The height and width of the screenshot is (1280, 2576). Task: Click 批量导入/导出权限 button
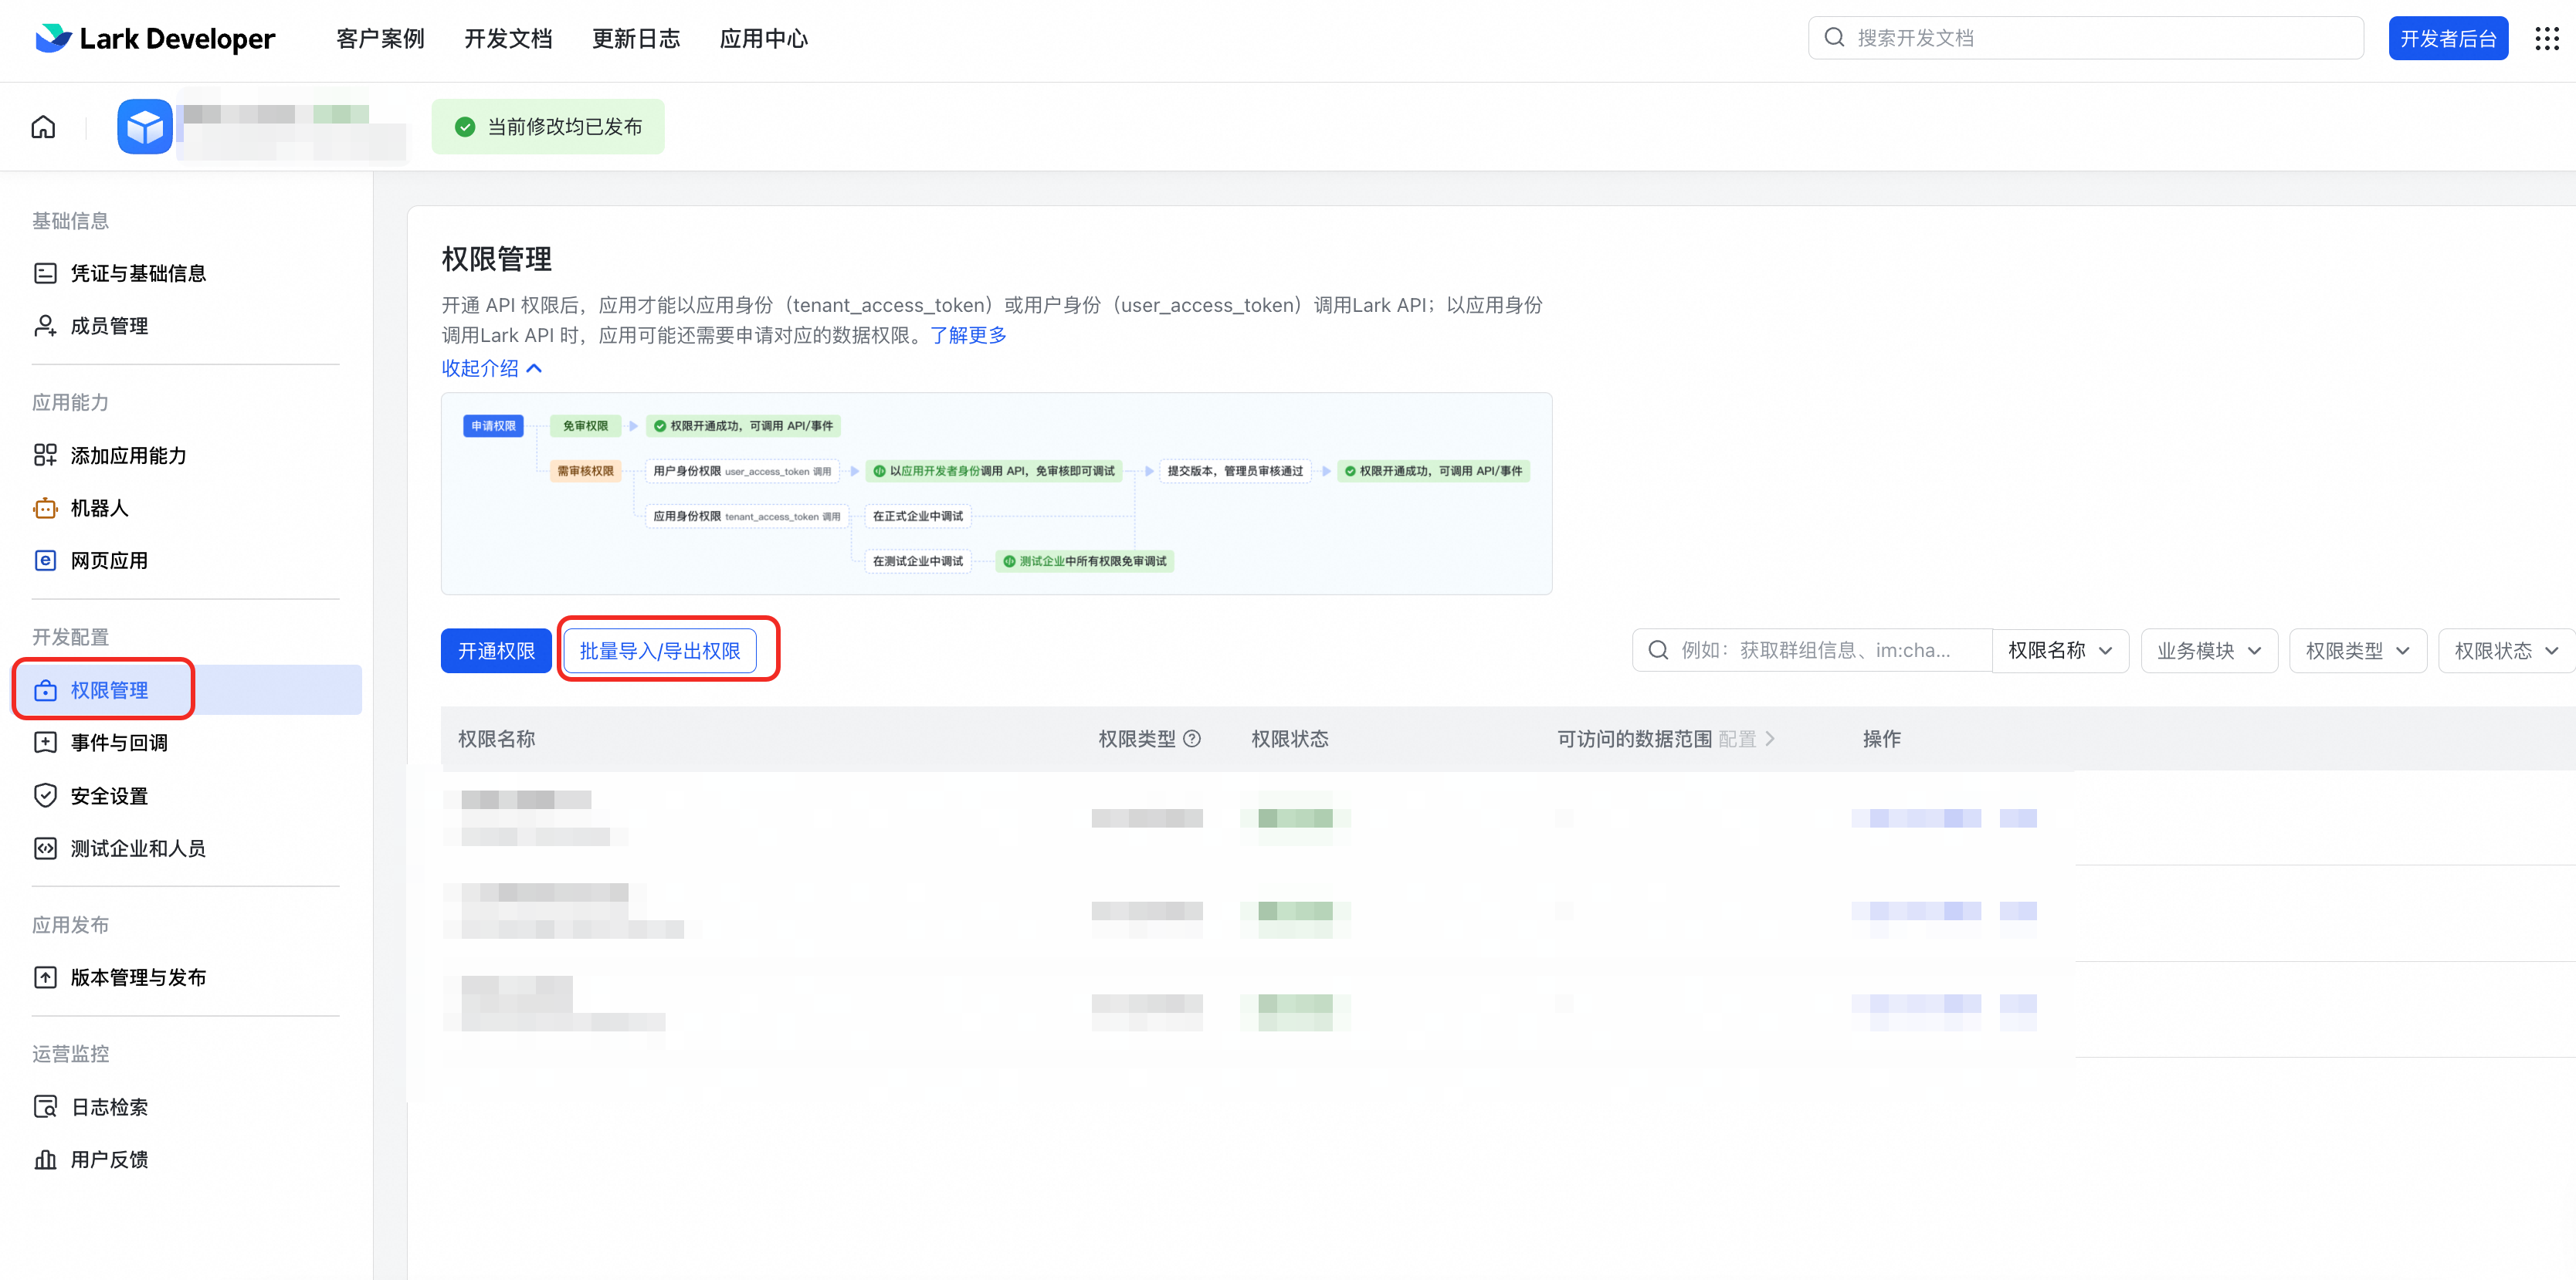[659, 651]
